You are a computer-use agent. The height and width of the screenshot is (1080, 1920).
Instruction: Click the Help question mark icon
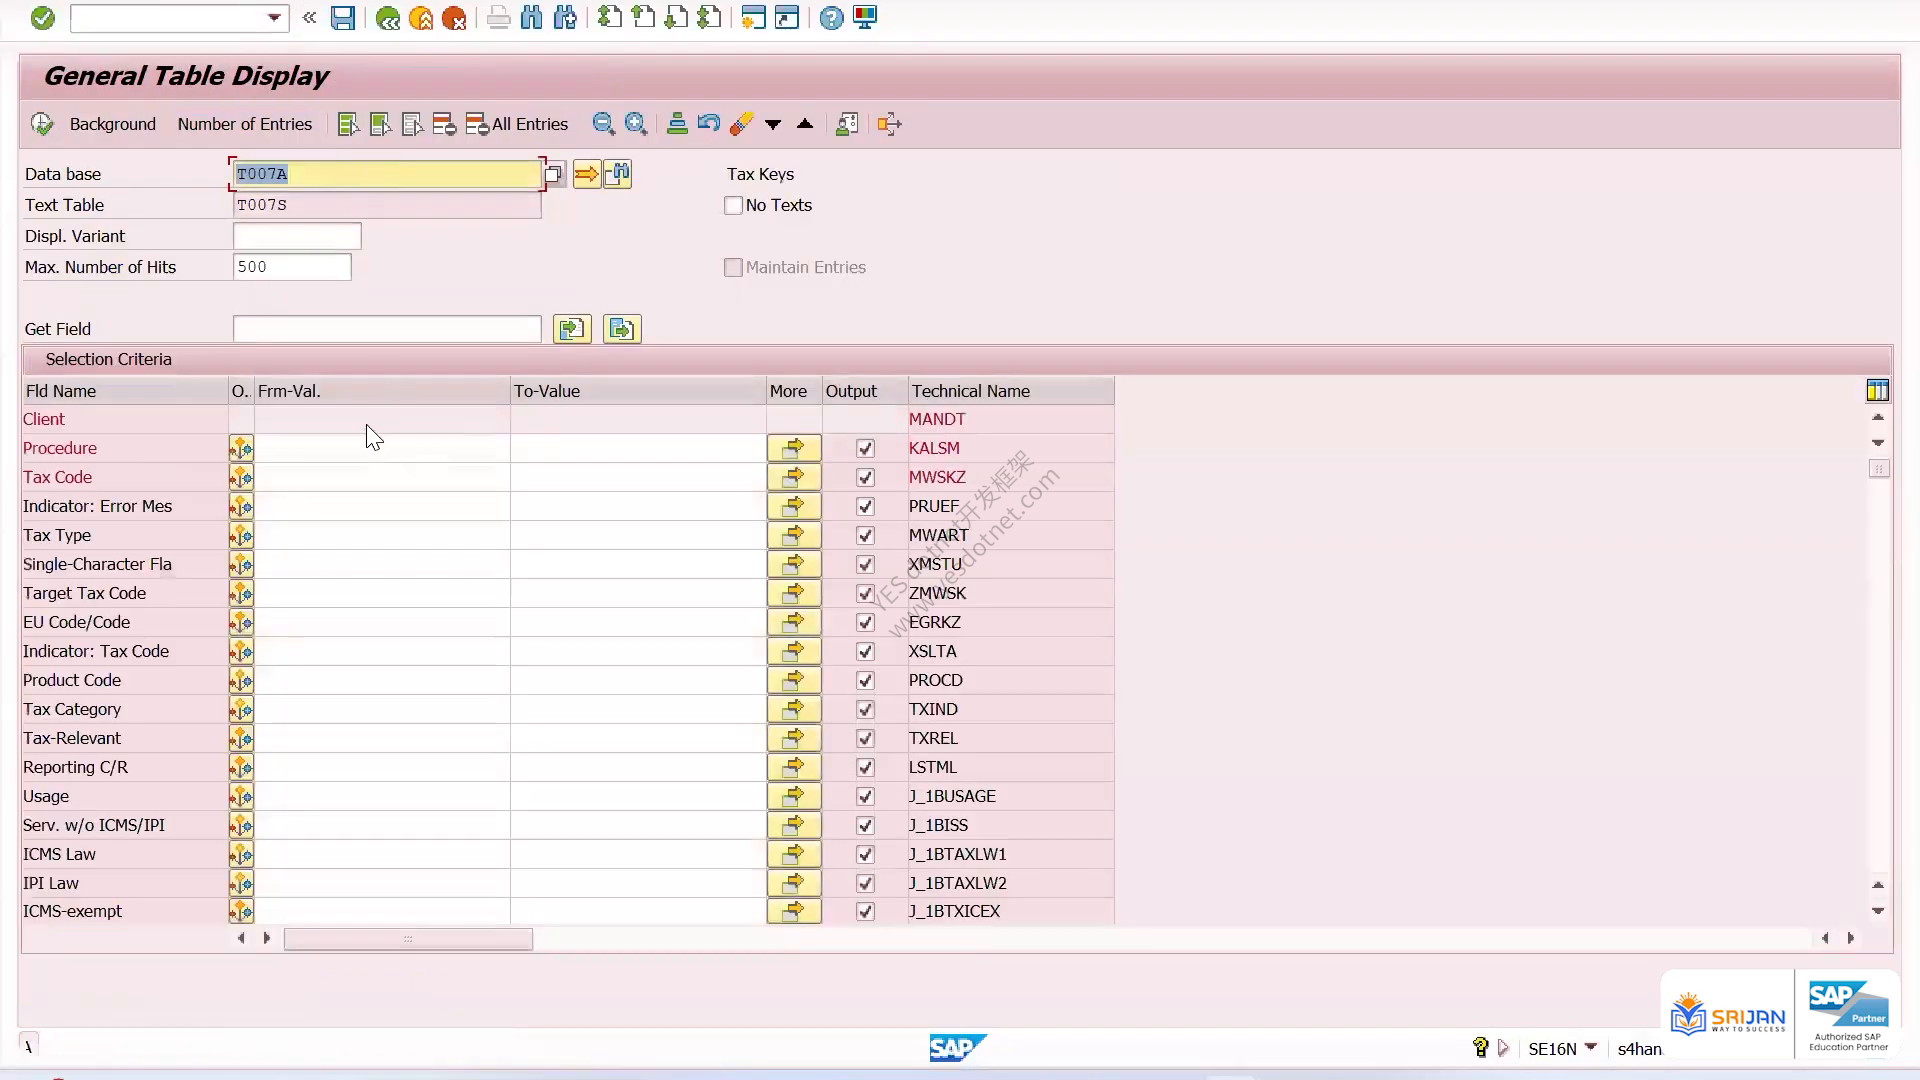pos(831,18)
